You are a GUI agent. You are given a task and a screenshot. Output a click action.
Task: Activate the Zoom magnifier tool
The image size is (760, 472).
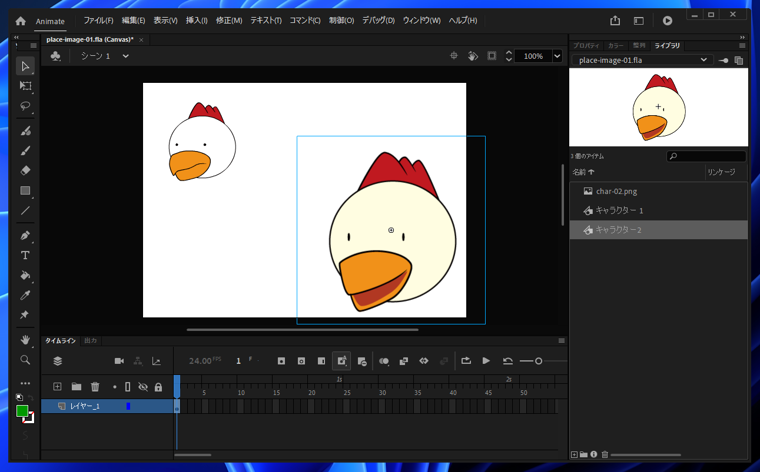[25, 360]
